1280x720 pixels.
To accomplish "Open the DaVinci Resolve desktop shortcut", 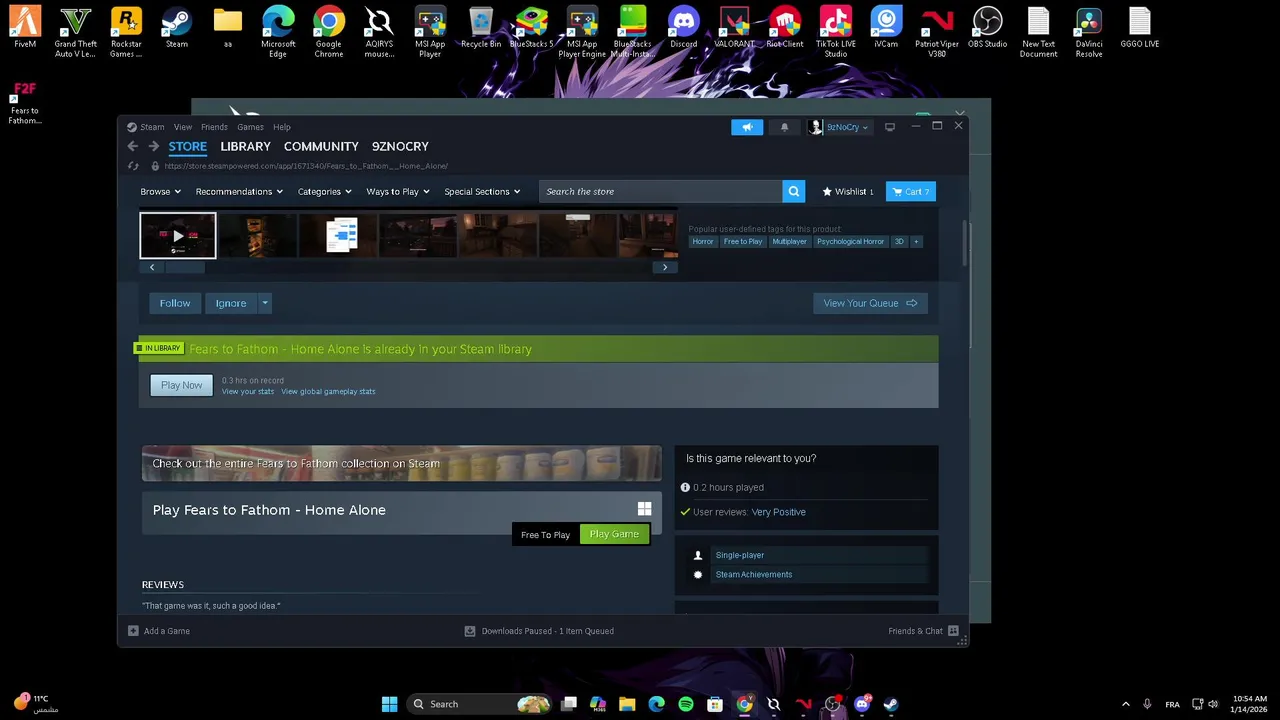I will (1089, 32).
